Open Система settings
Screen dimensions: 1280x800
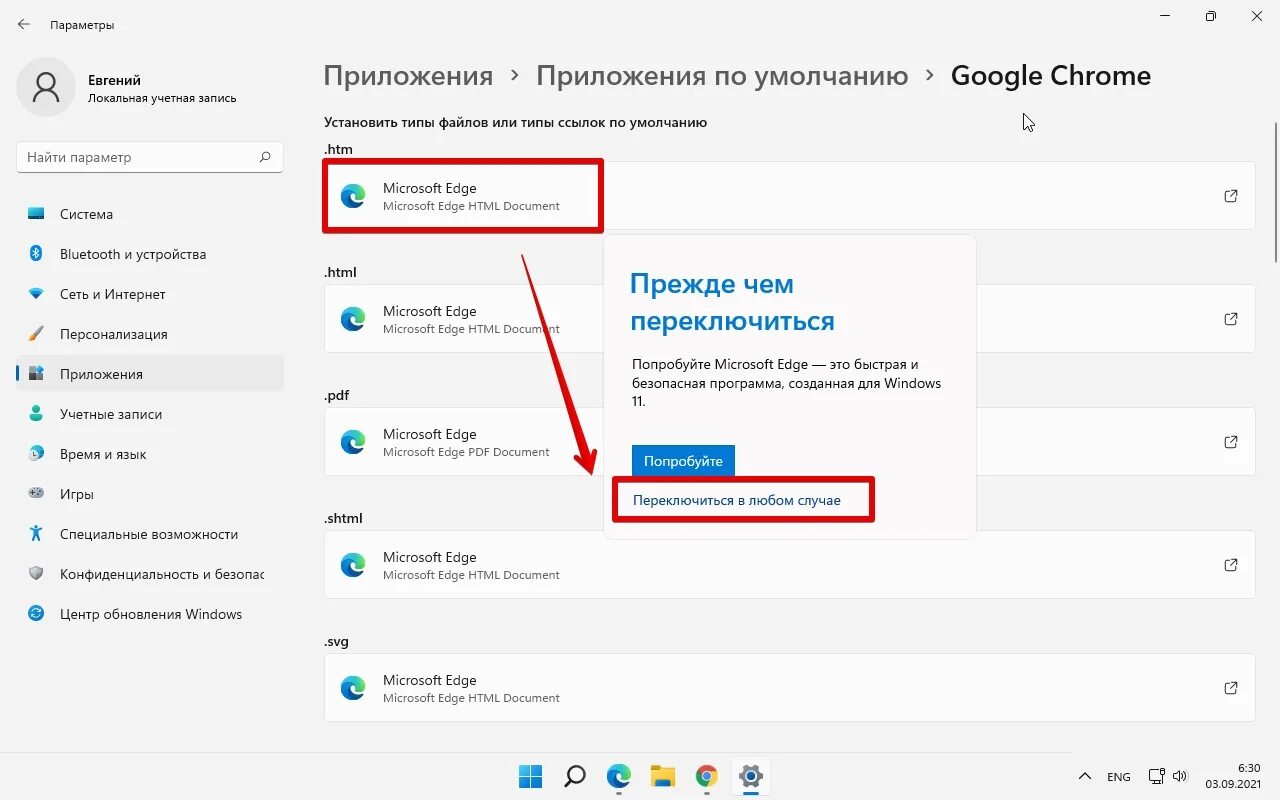(x=150, y=214)
